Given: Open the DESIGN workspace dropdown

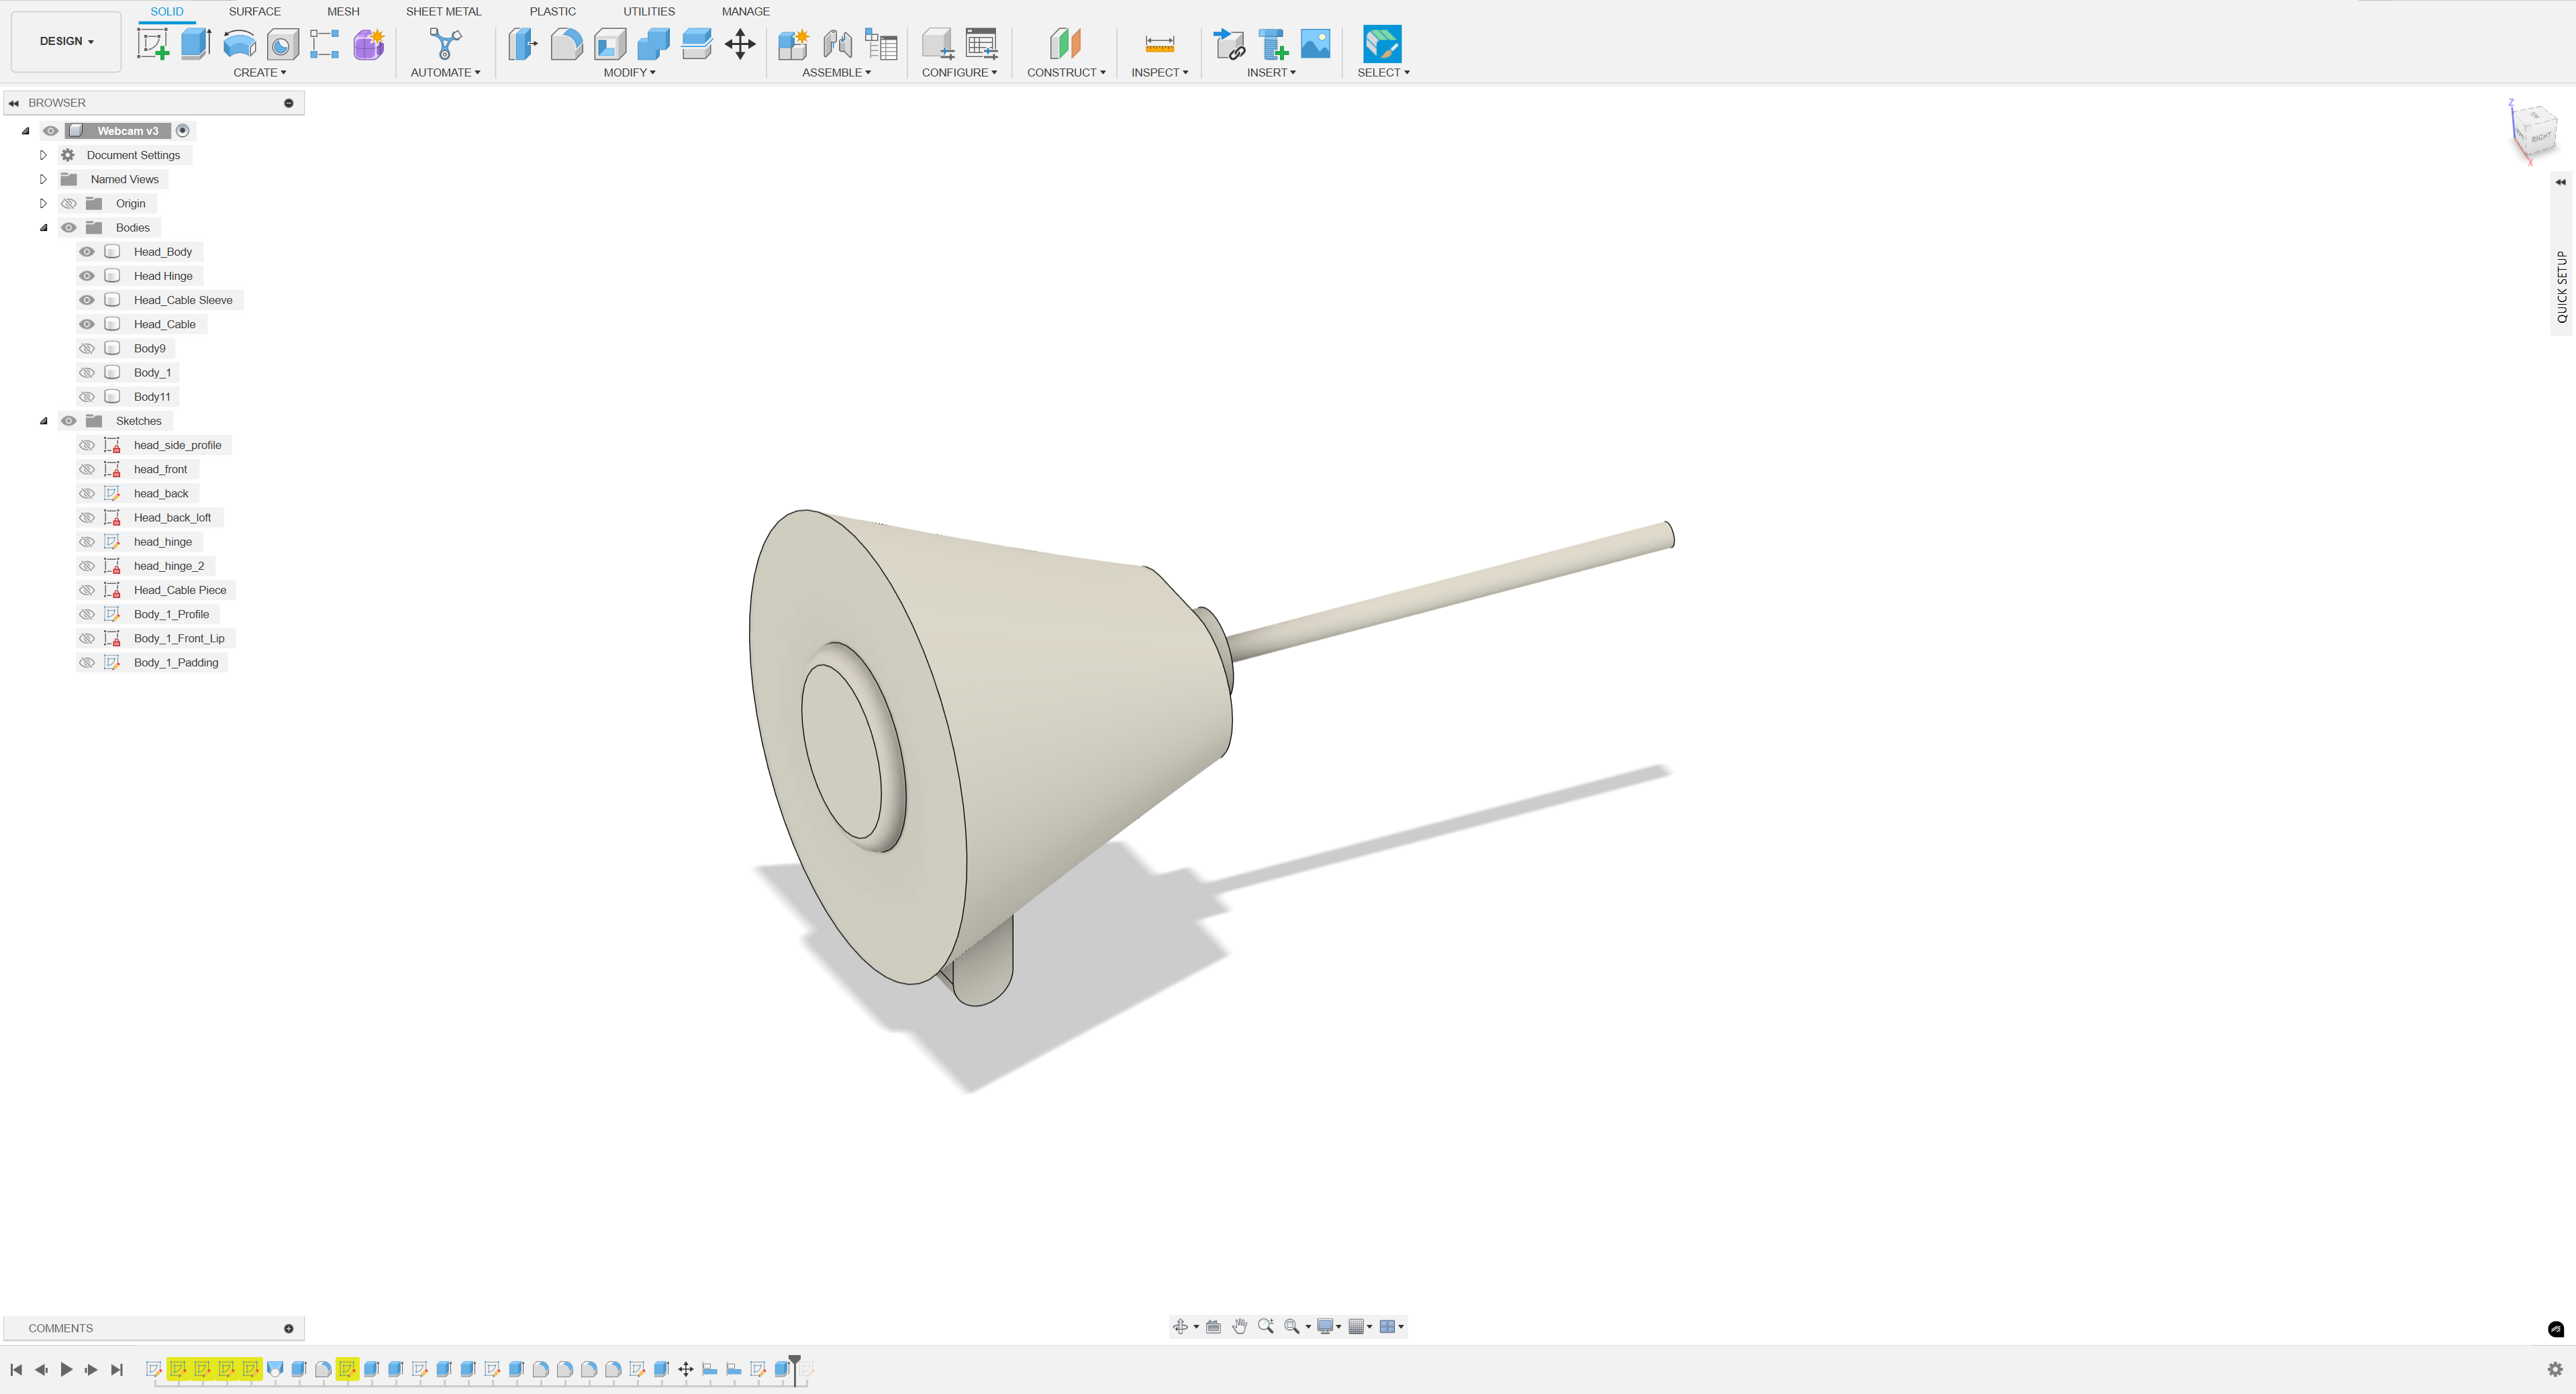Looking at the screenshot, I should (66, 41).
